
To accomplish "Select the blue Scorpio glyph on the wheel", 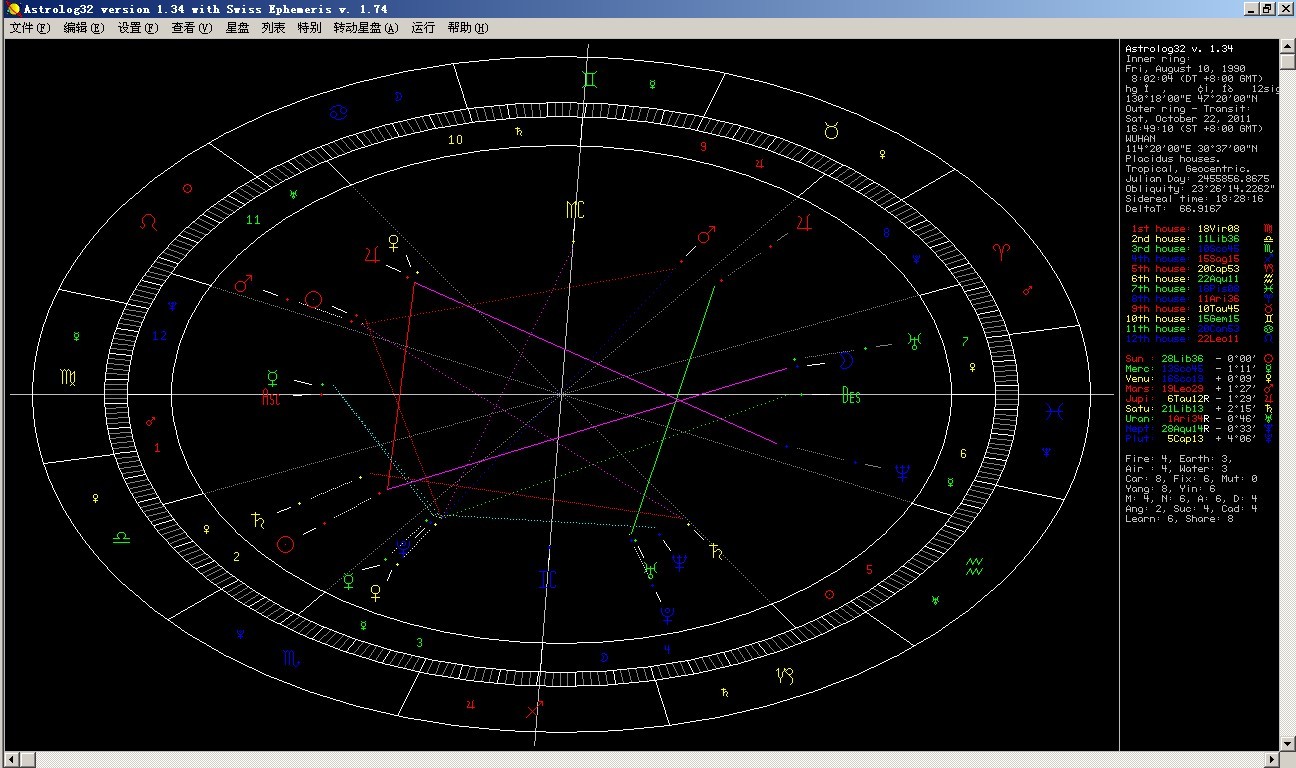I will pyautogui.click(x=290, y=658).
